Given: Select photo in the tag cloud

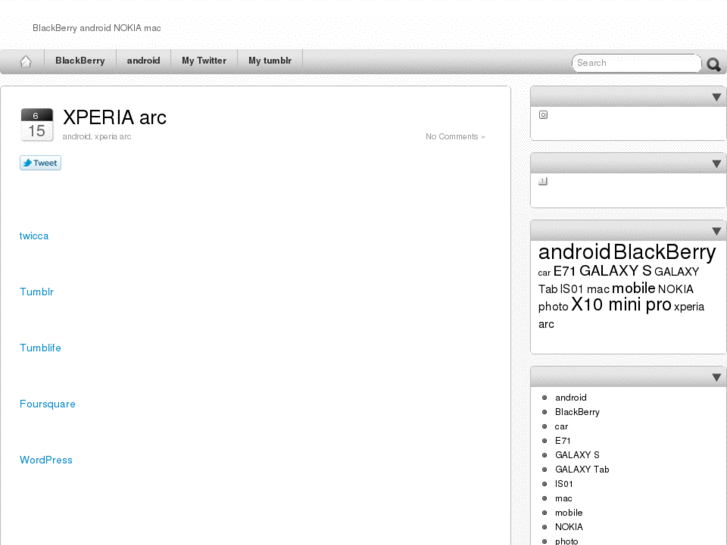Looking at the screenshot, I should (x=553, y=307).
